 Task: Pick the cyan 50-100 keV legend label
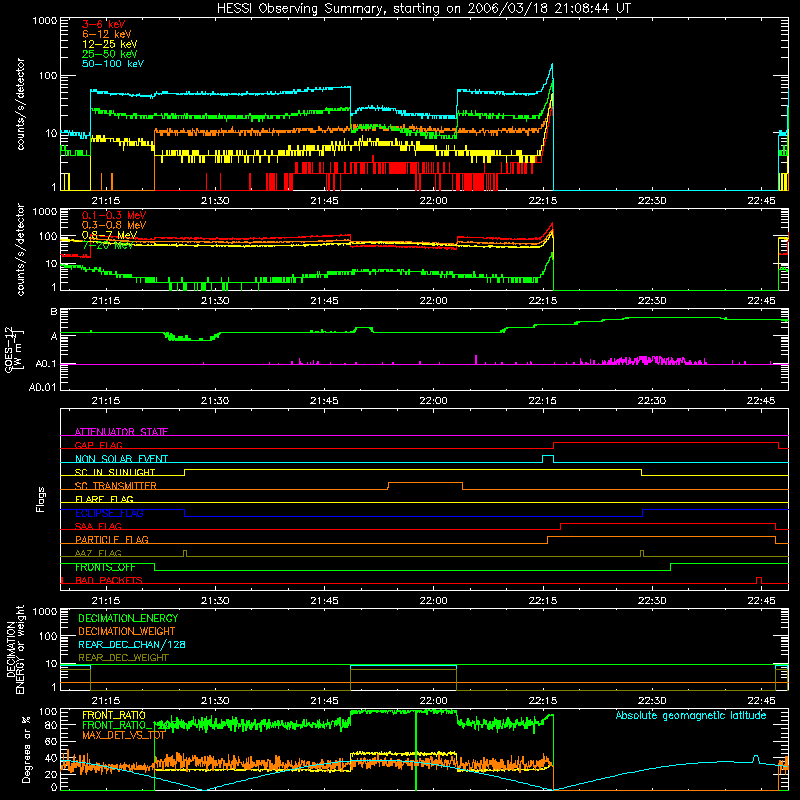pyautogui.click(x=113, y=63)
